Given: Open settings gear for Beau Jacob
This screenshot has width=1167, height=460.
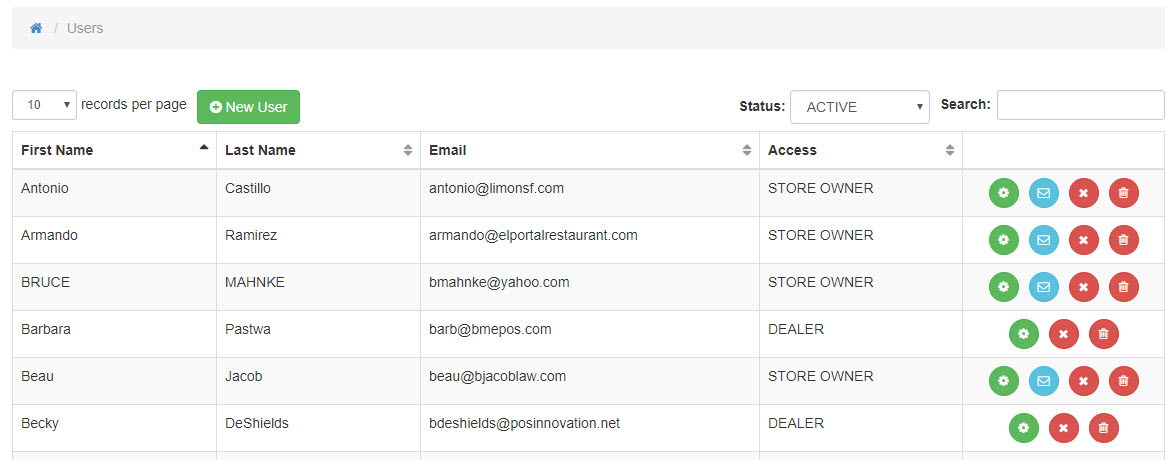Looking at the screenshot, I should point(1003,381).
